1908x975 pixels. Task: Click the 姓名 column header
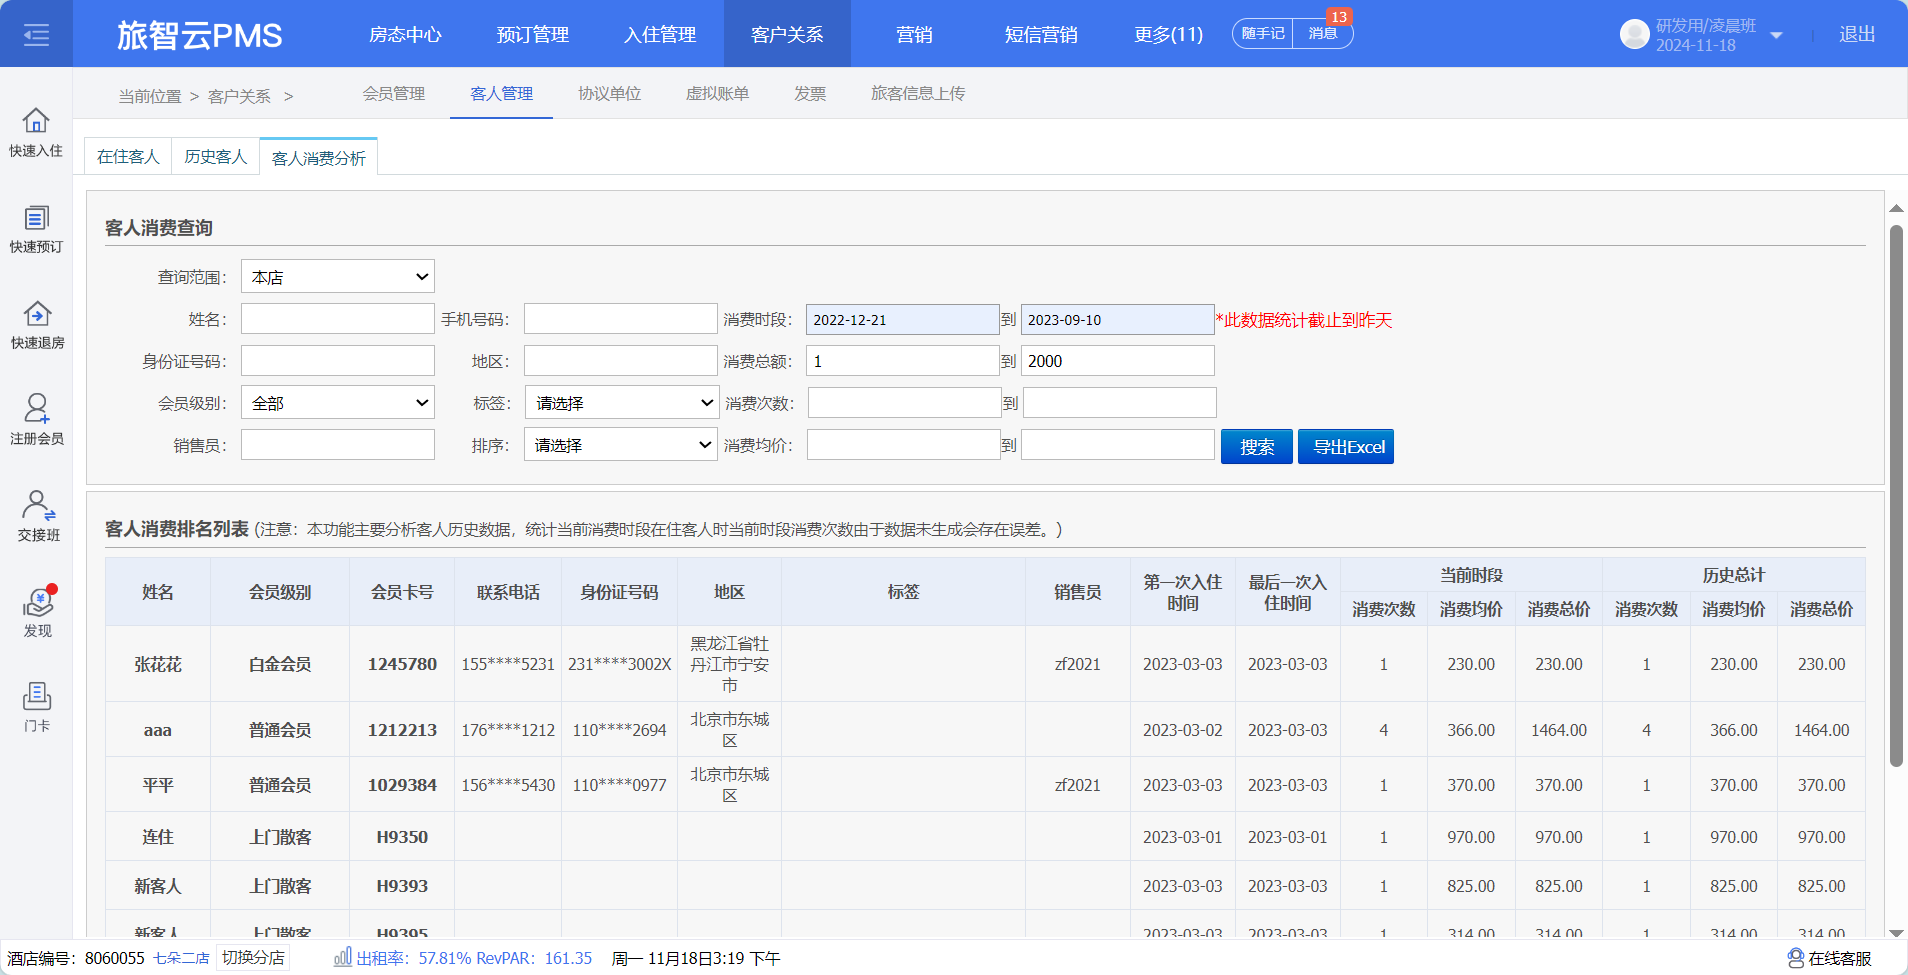coord(158,592)
